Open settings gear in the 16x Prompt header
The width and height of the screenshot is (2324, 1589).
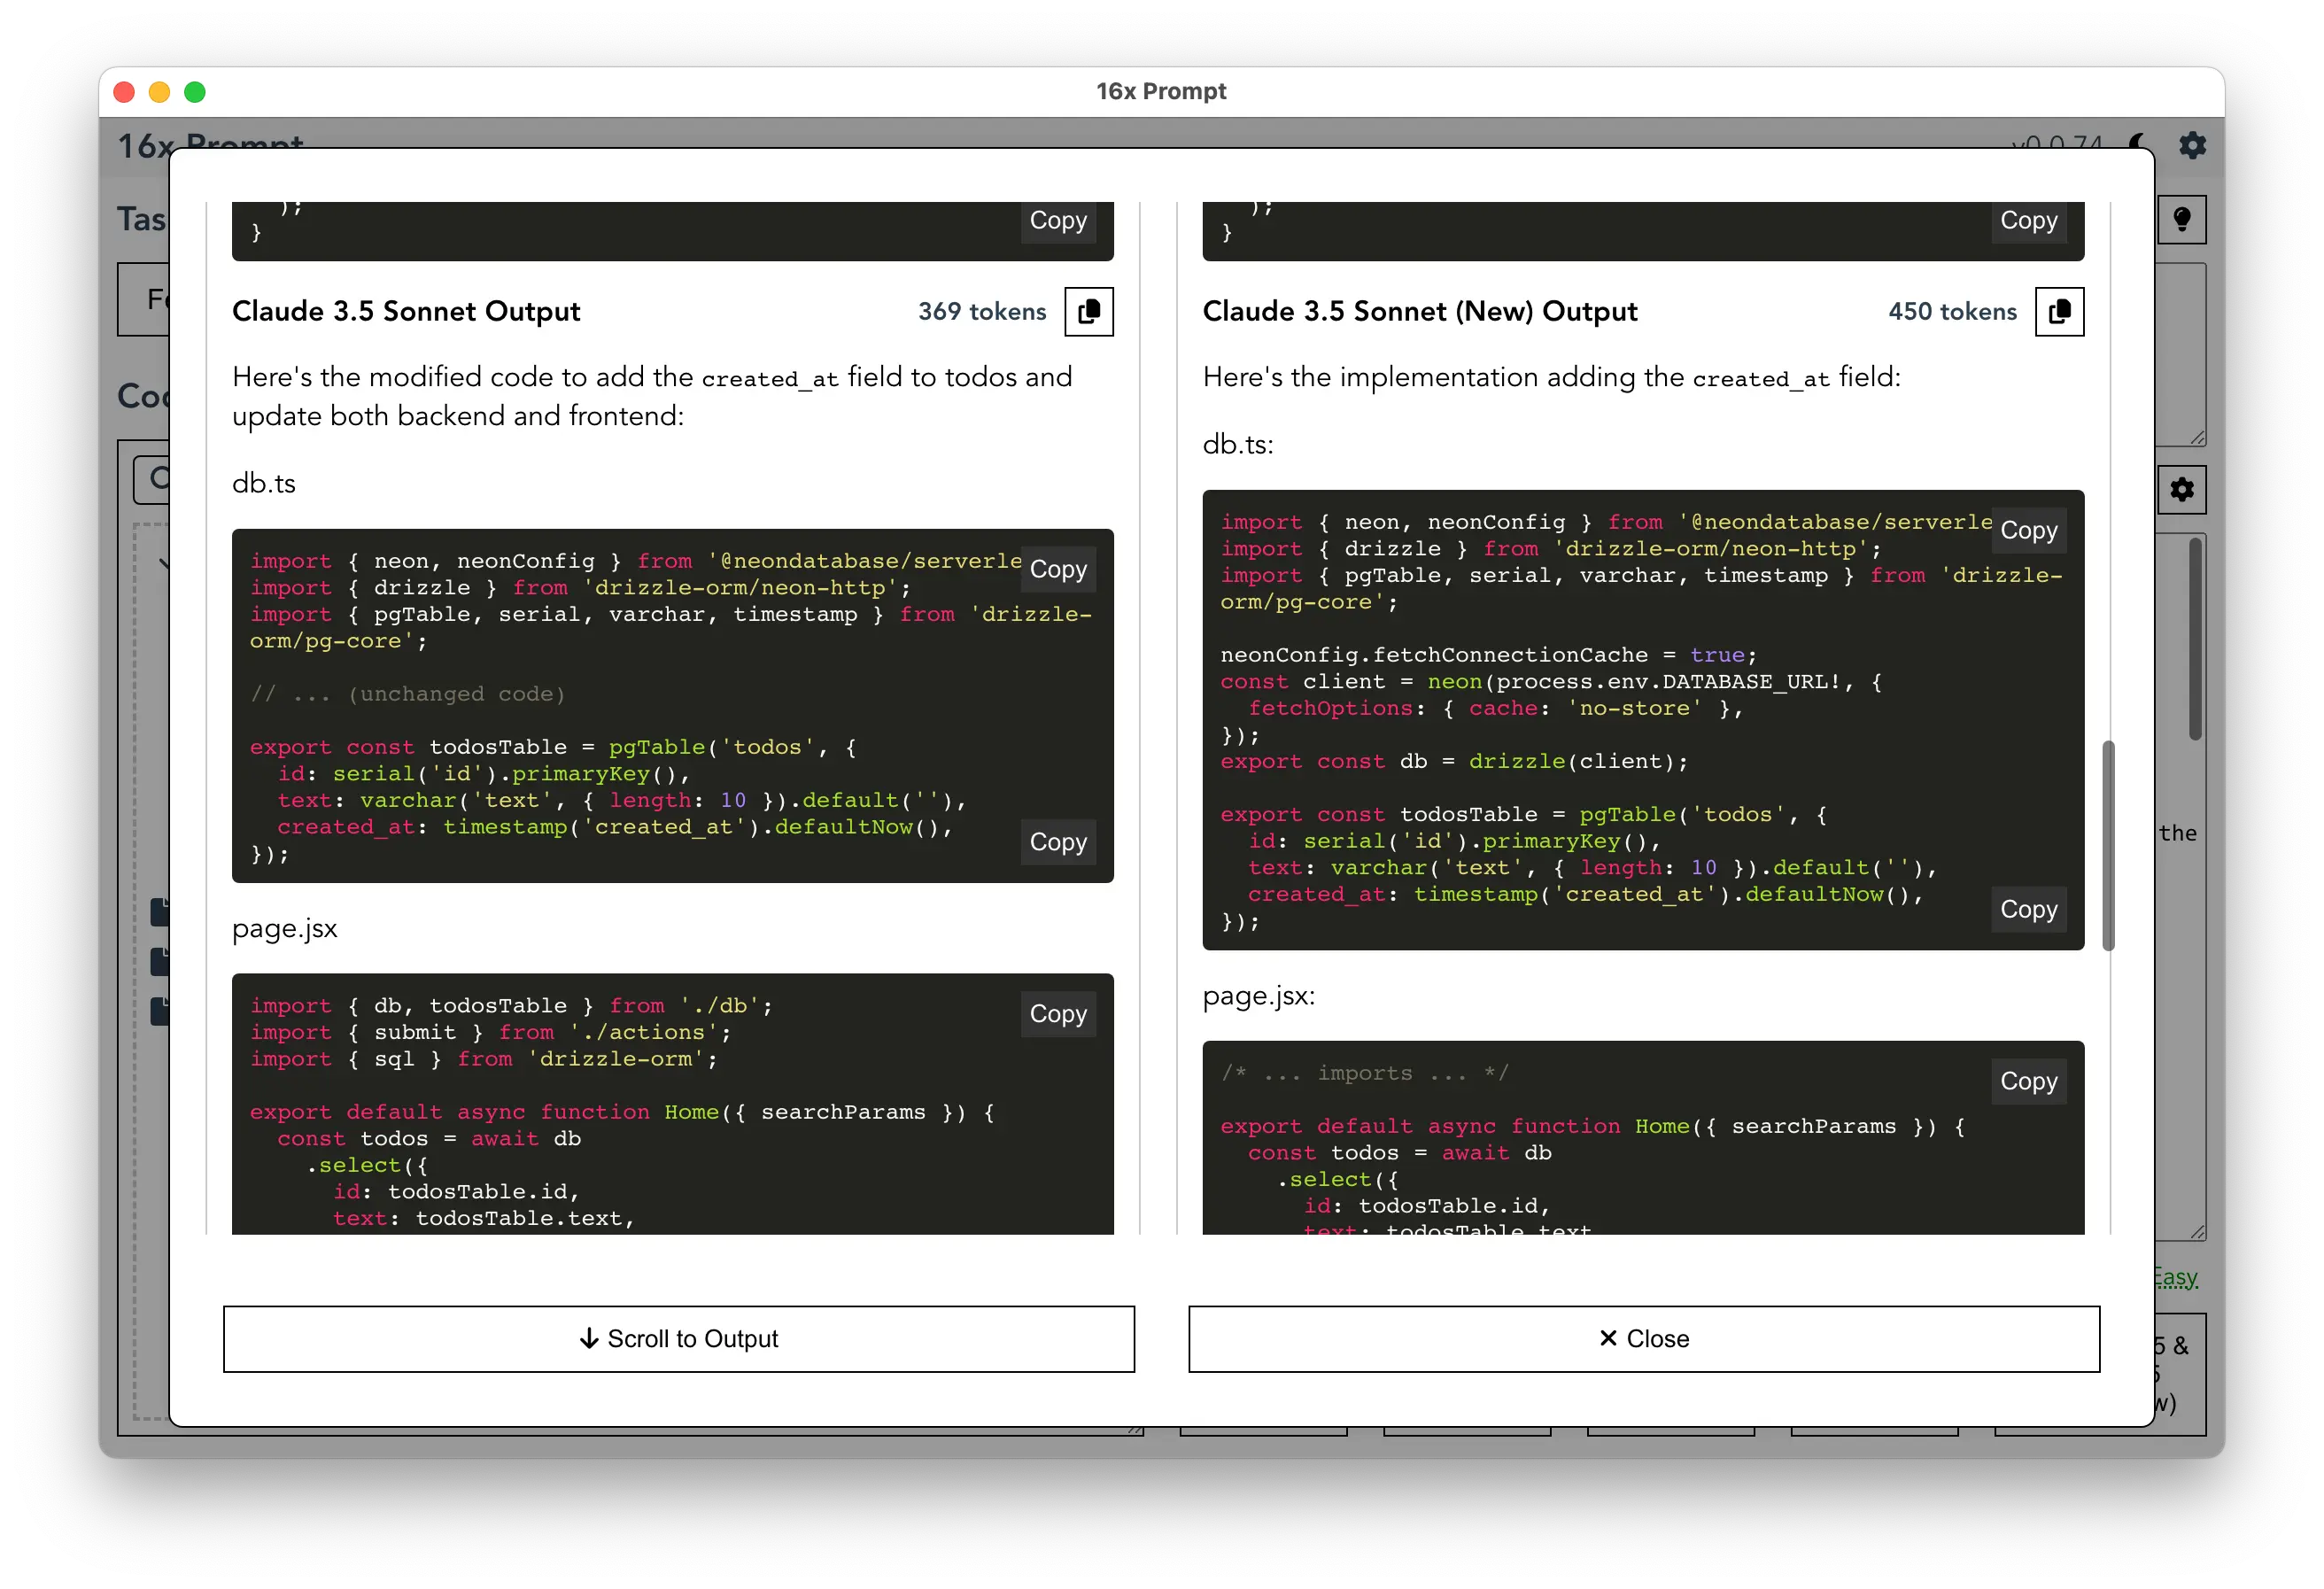point(2192,145)
